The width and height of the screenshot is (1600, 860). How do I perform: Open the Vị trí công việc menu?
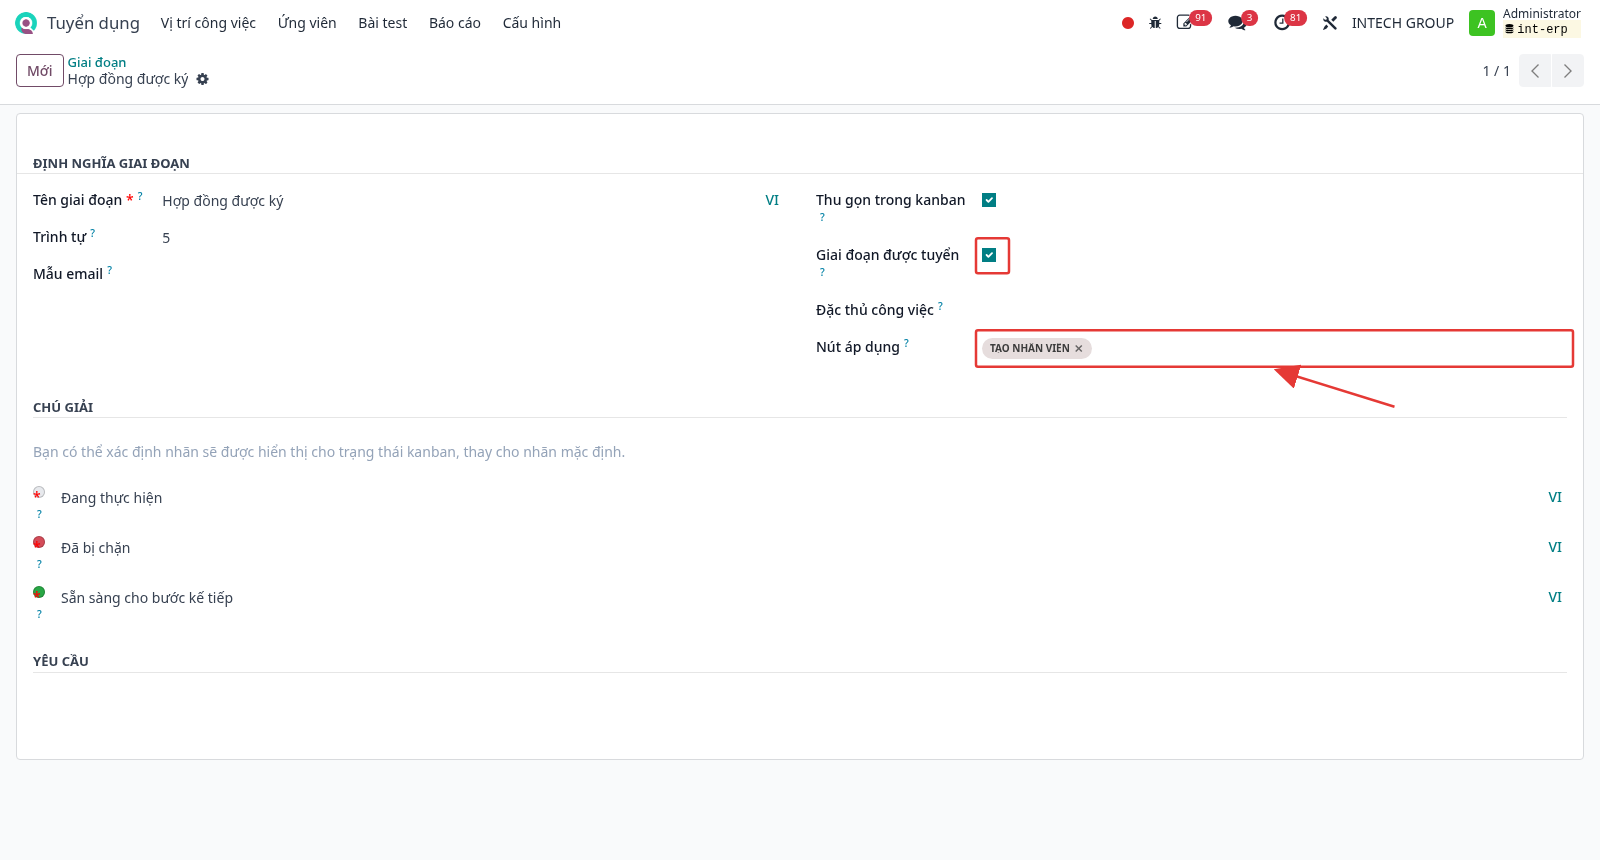coord(208,23)
